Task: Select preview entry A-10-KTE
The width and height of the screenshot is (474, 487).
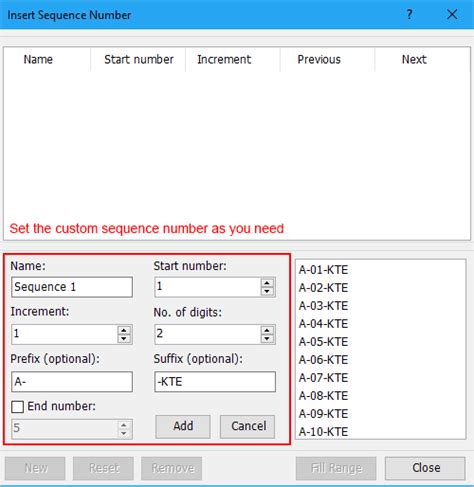Action: 323,432
